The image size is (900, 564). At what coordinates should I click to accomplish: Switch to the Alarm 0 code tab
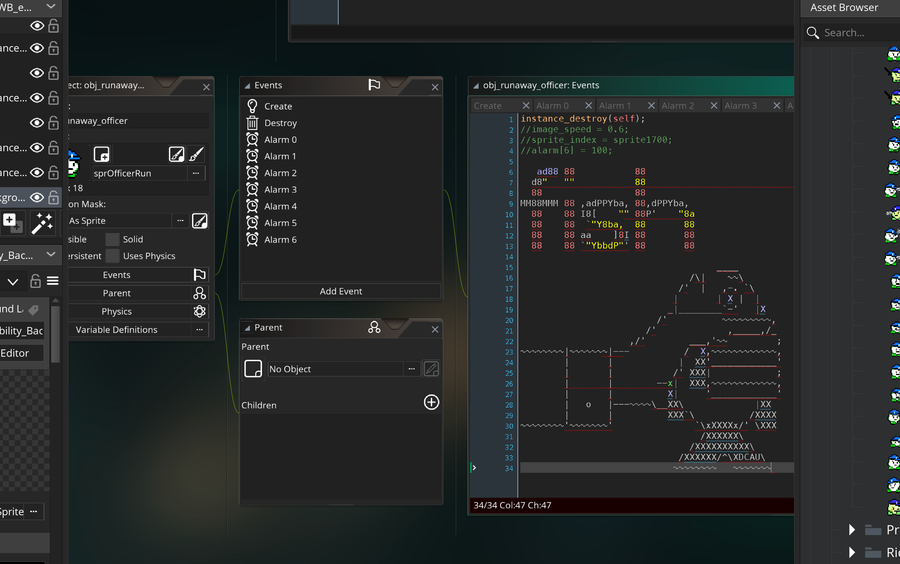pyautogui.click(x=552, y=106)
